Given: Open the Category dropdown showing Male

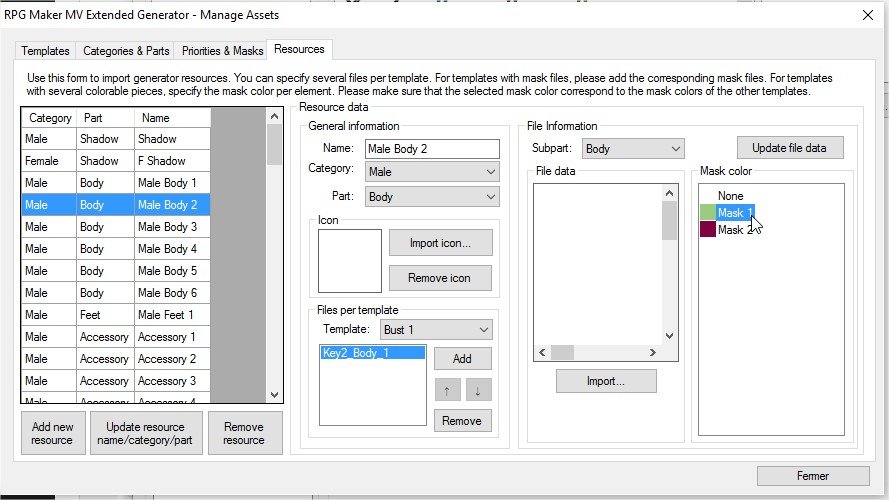Looking at the screenshot, I should tap(432, 172).
